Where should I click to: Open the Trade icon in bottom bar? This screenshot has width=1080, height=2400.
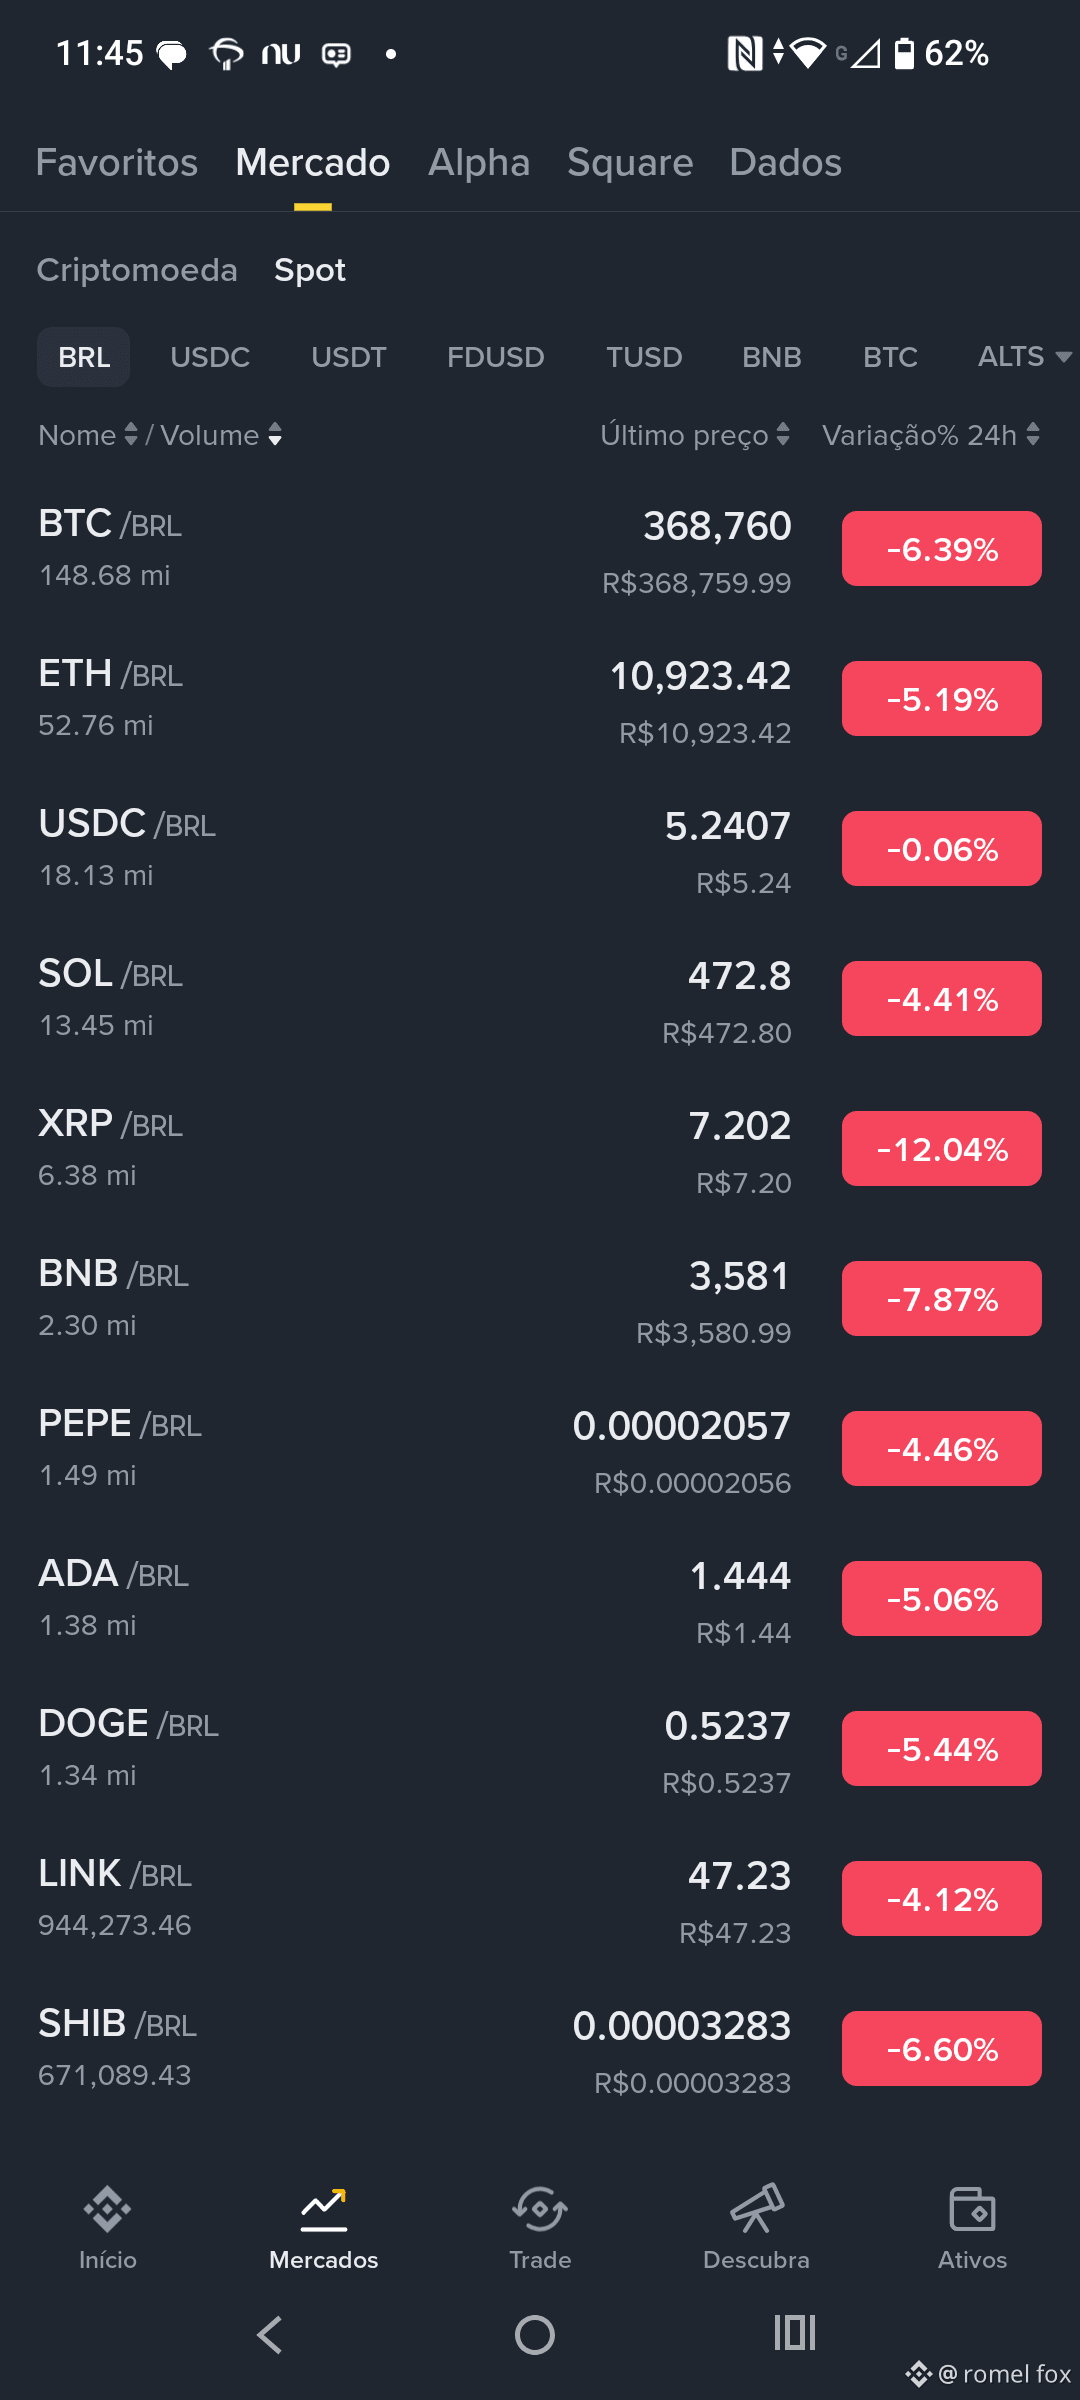540,2210
